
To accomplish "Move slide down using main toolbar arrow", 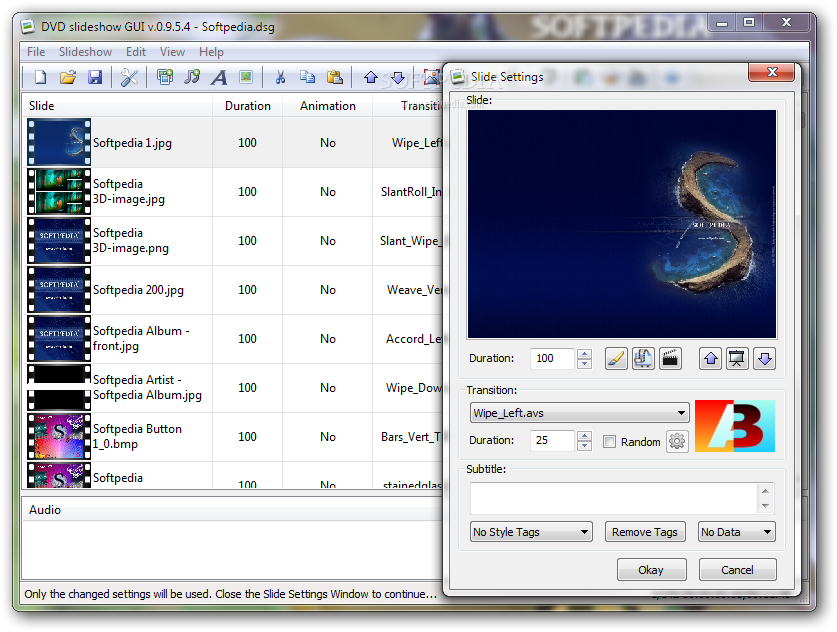I will coord(398,77).
